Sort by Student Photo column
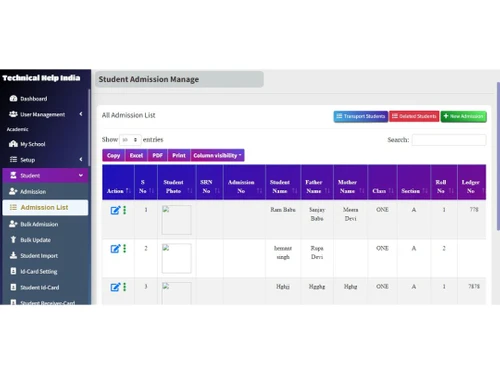Viewport: 500px width, 375px height. coord(177,183)
